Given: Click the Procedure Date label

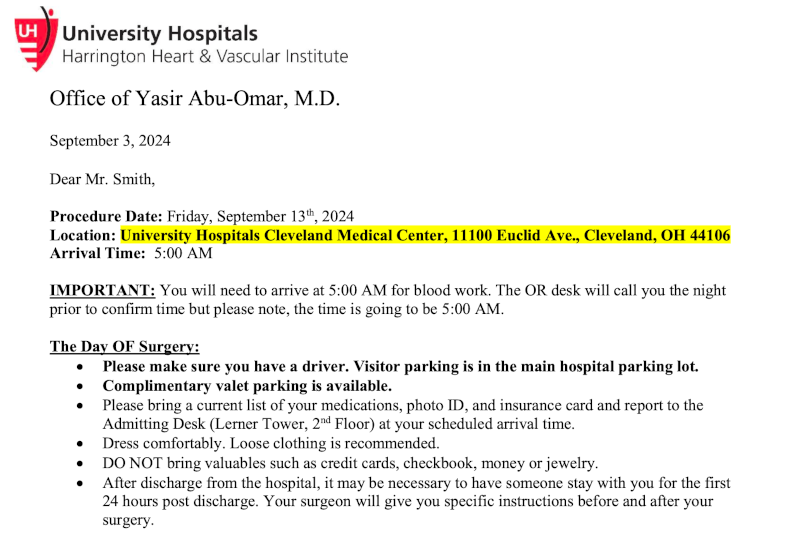Looking at the screenshot, I should pyautogui.click(x=107, y=216).
